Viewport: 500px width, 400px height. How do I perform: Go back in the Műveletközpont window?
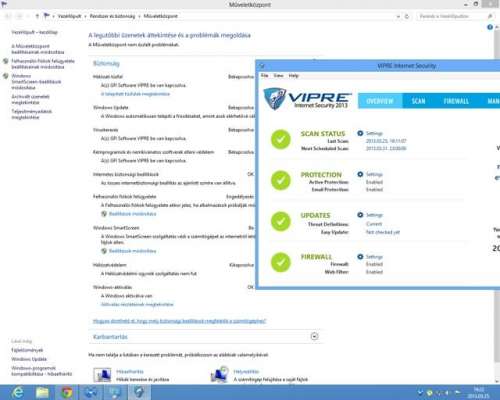8,16
